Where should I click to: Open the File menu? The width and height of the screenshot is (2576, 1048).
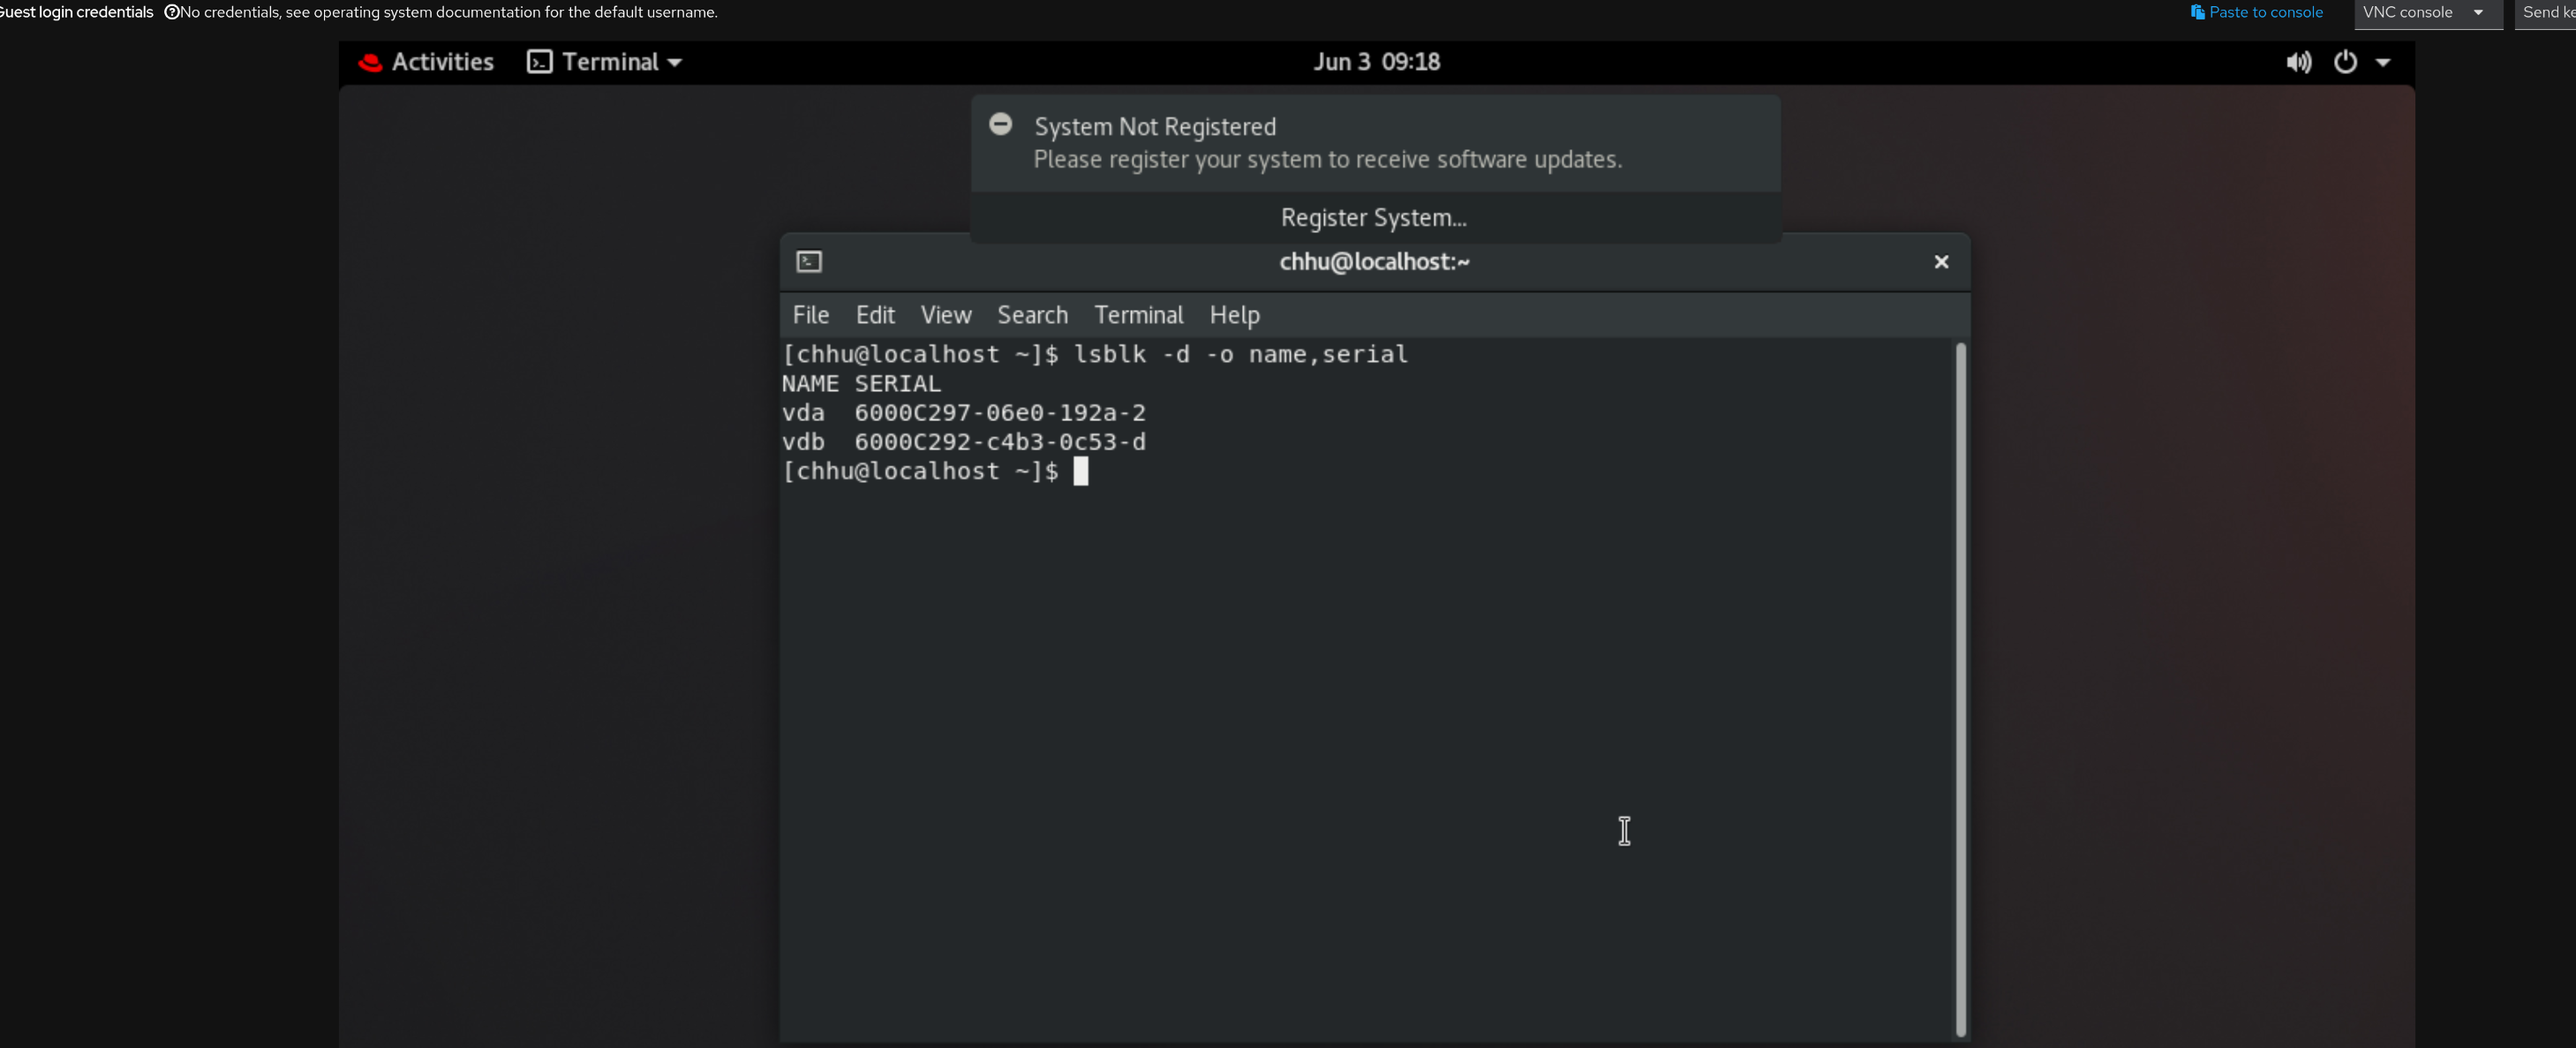[x=810, y=315]
